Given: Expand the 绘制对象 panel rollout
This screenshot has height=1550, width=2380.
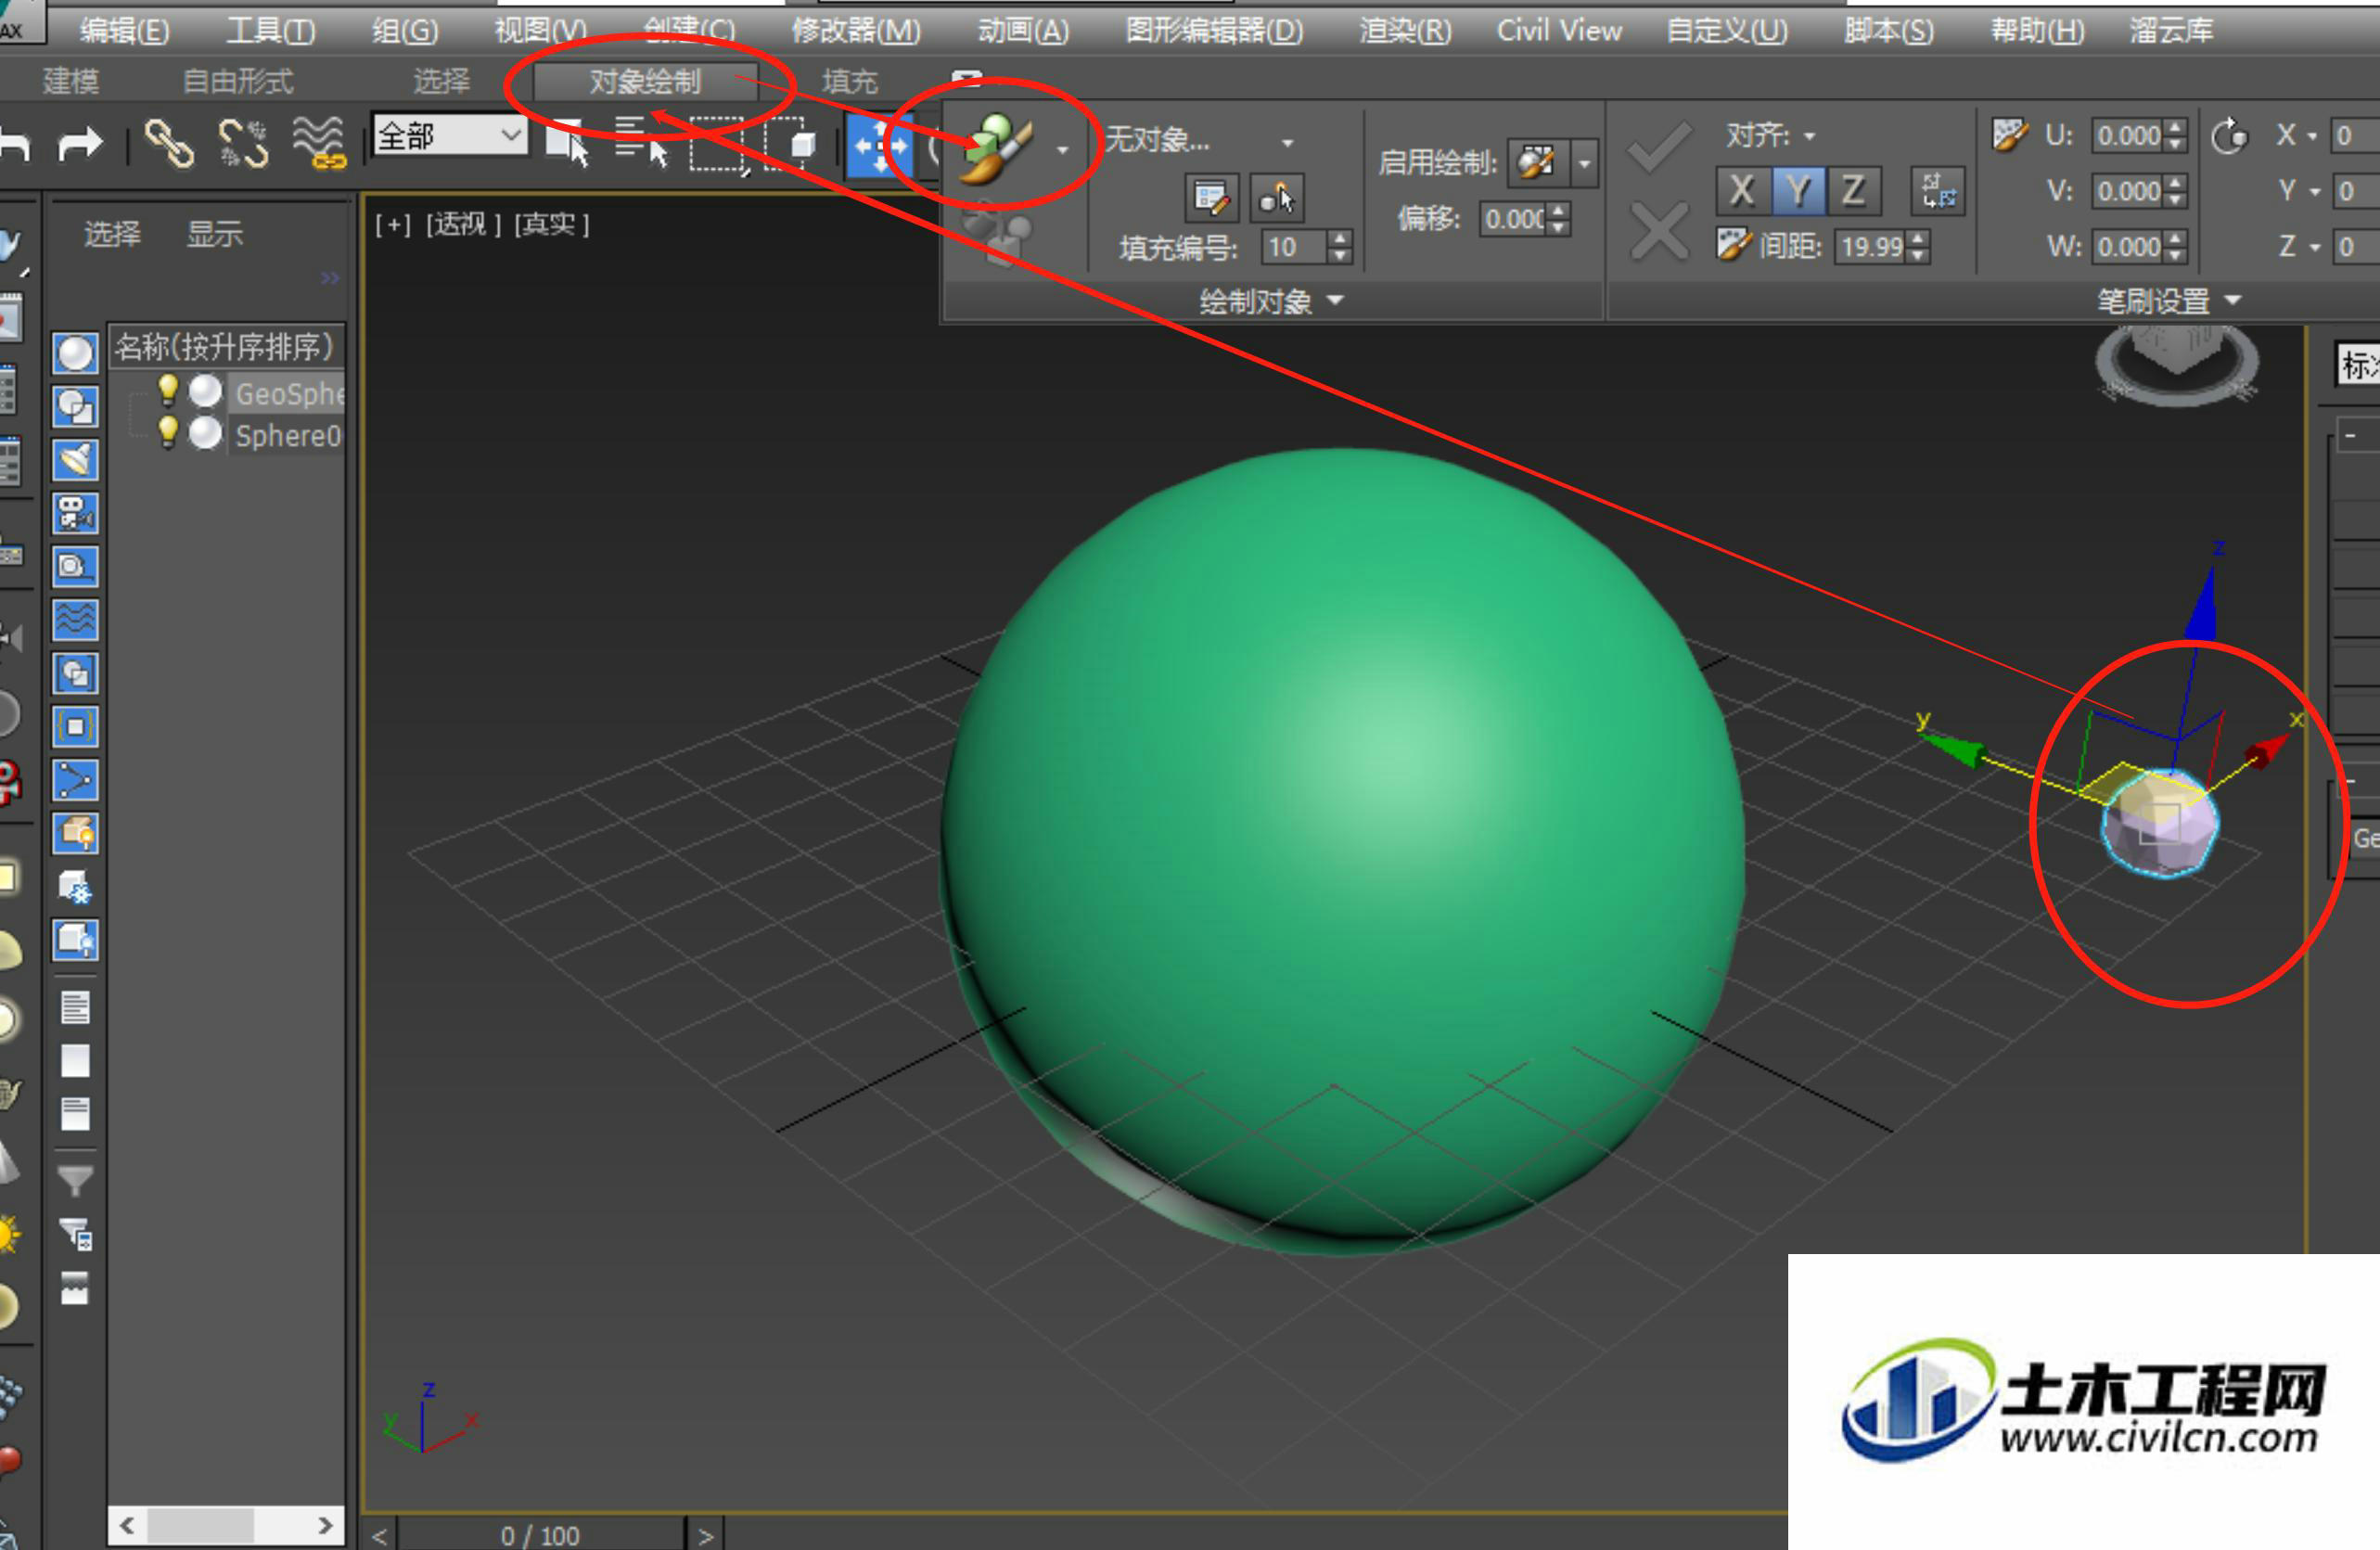Looking at the screenshot, I should pos(1271,301).
